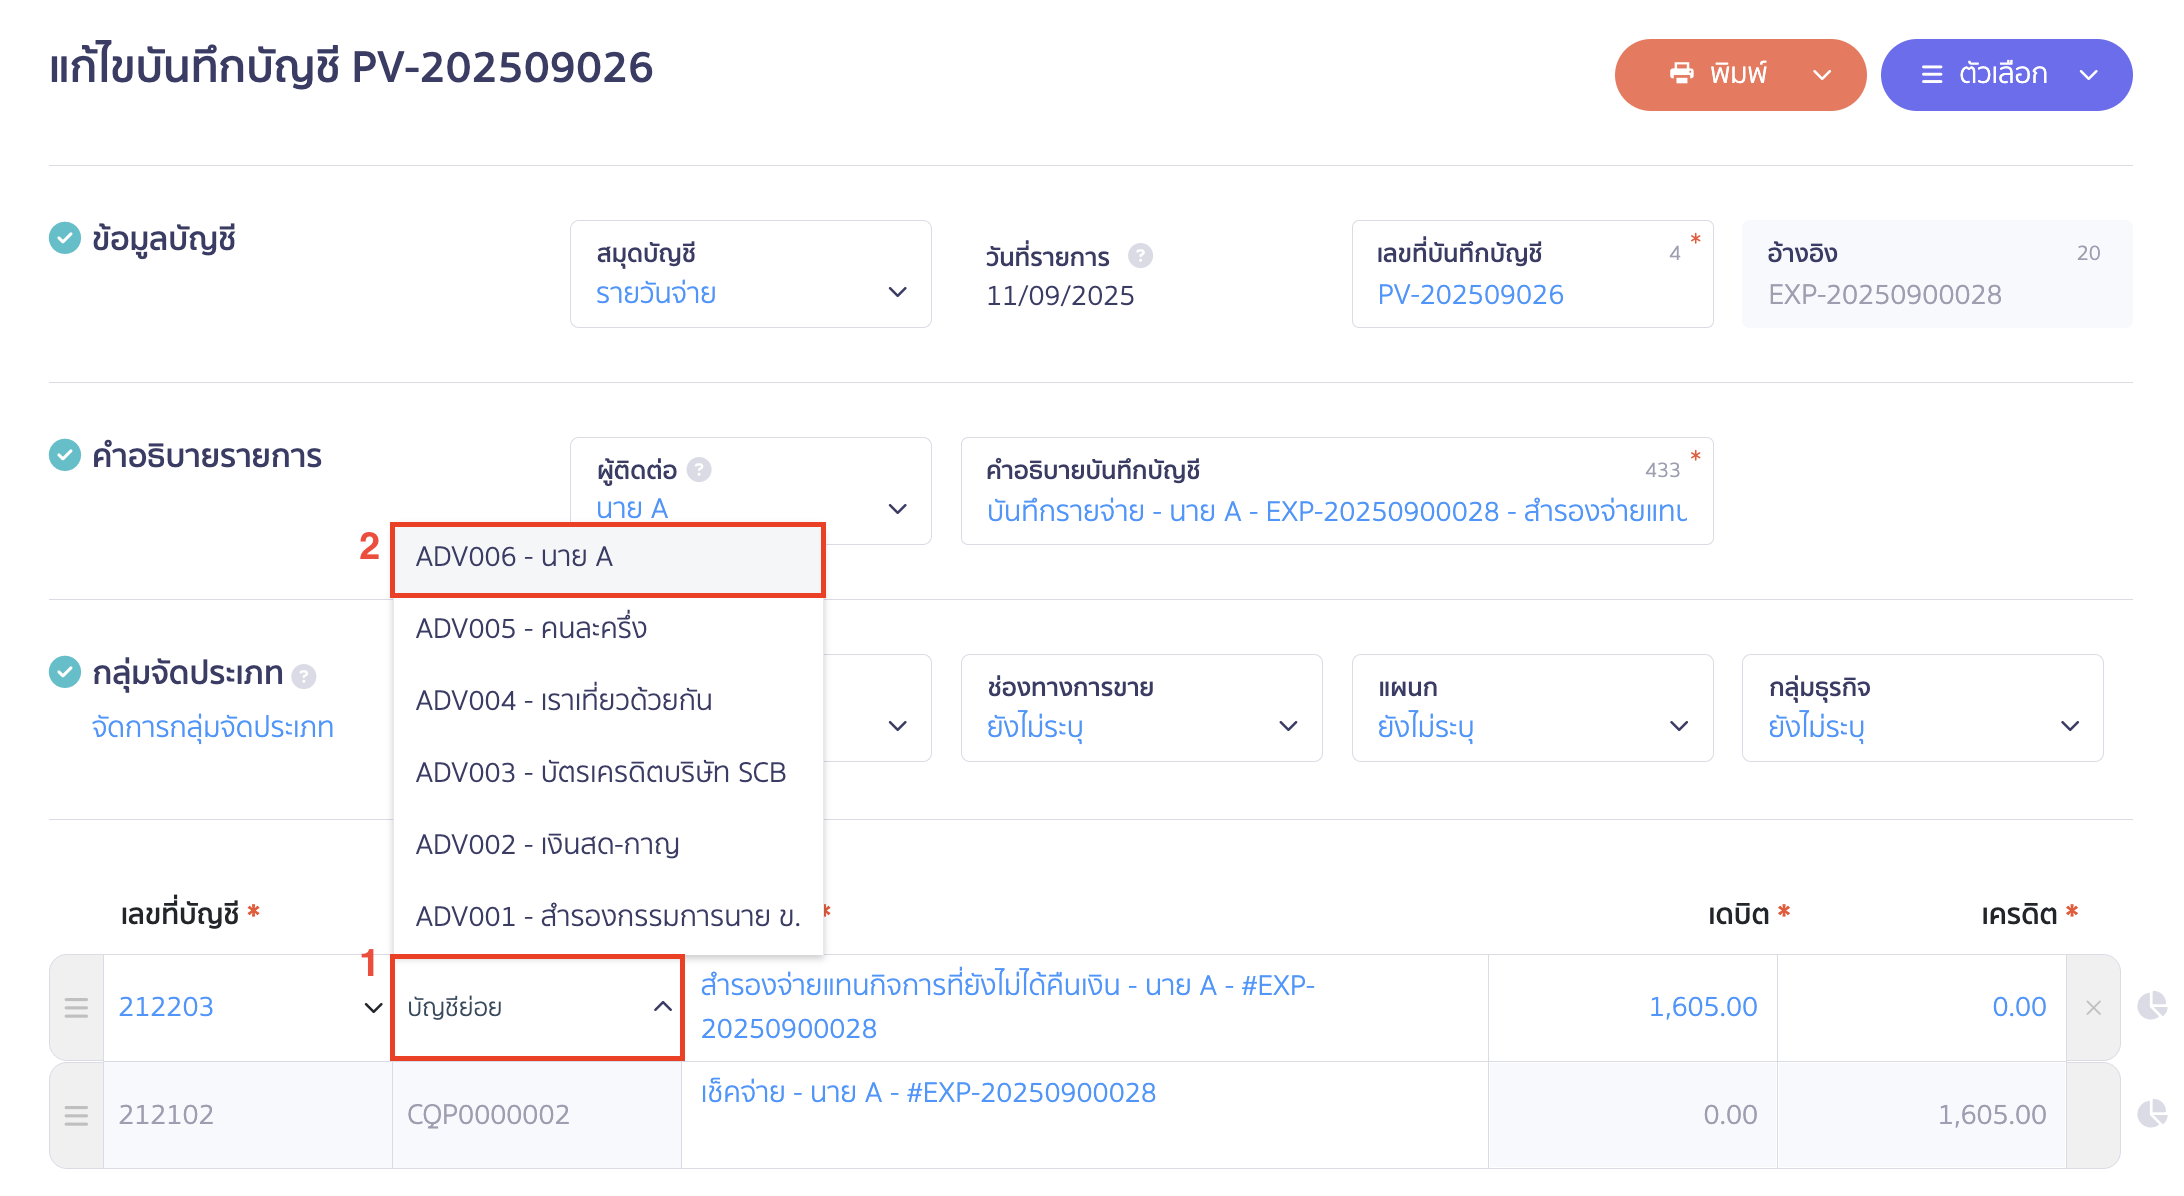
Task: Click the pie chart icon on row 212203
Action: click(2152, 1006)
